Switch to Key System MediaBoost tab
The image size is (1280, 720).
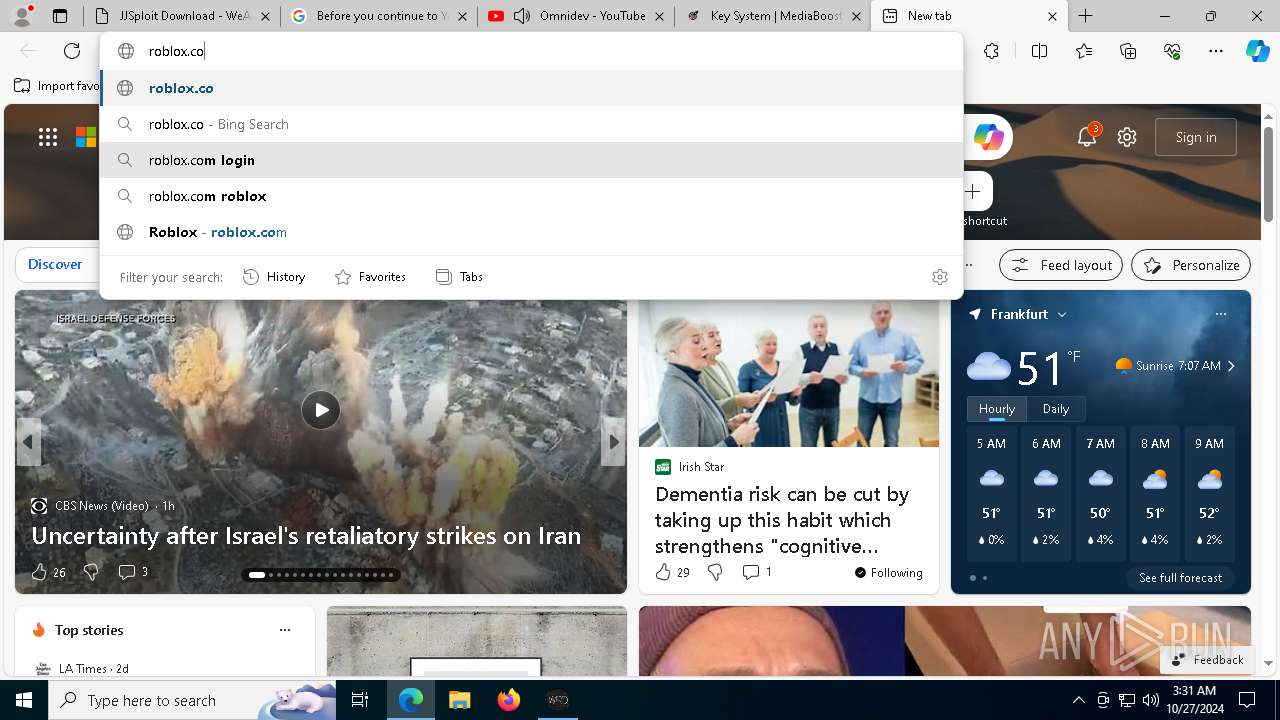click(772, 16)
